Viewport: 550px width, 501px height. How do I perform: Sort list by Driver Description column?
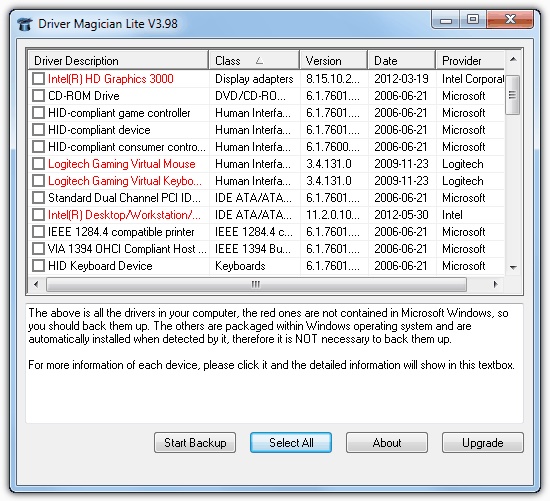click(118, 60)
